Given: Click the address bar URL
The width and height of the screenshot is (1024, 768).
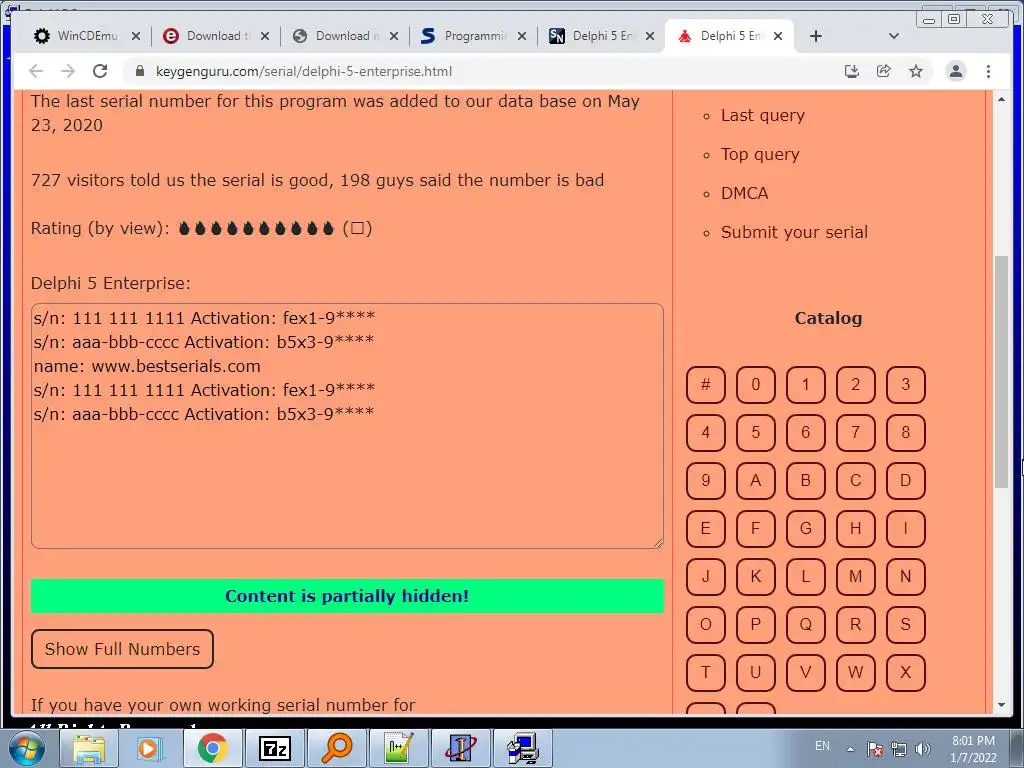Looking at the screenshot, I should [x=304, y=71].
